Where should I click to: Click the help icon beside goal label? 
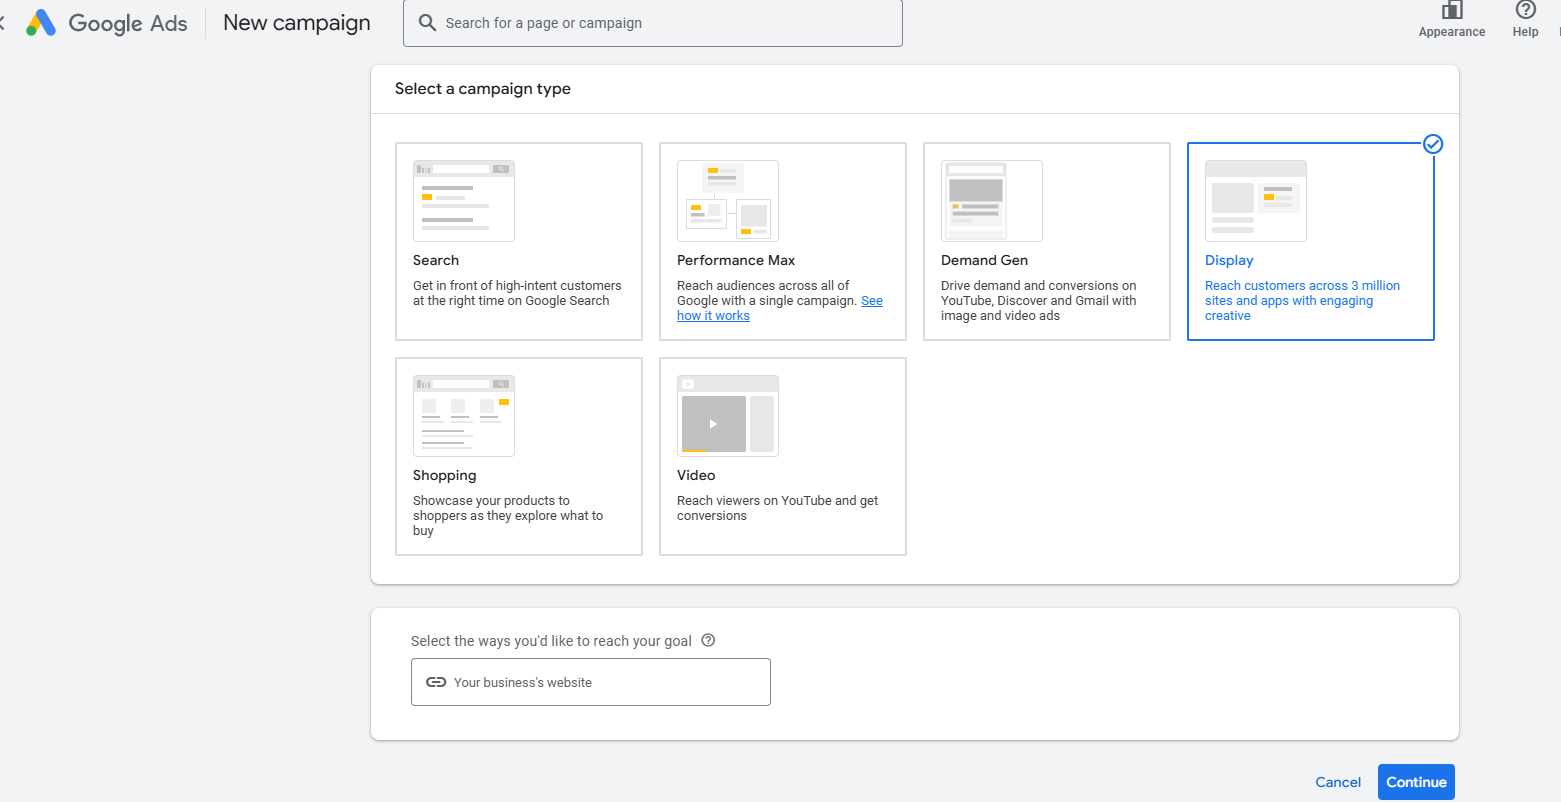point(708,641)
